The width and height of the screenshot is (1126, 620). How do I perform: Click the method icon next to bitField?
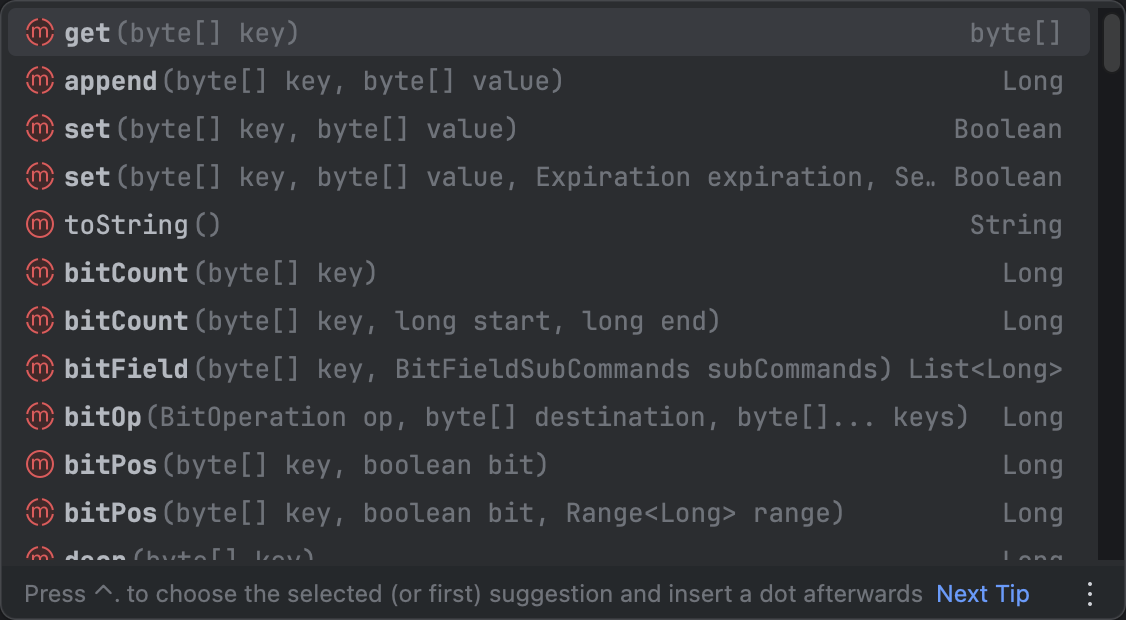point(39,369)
